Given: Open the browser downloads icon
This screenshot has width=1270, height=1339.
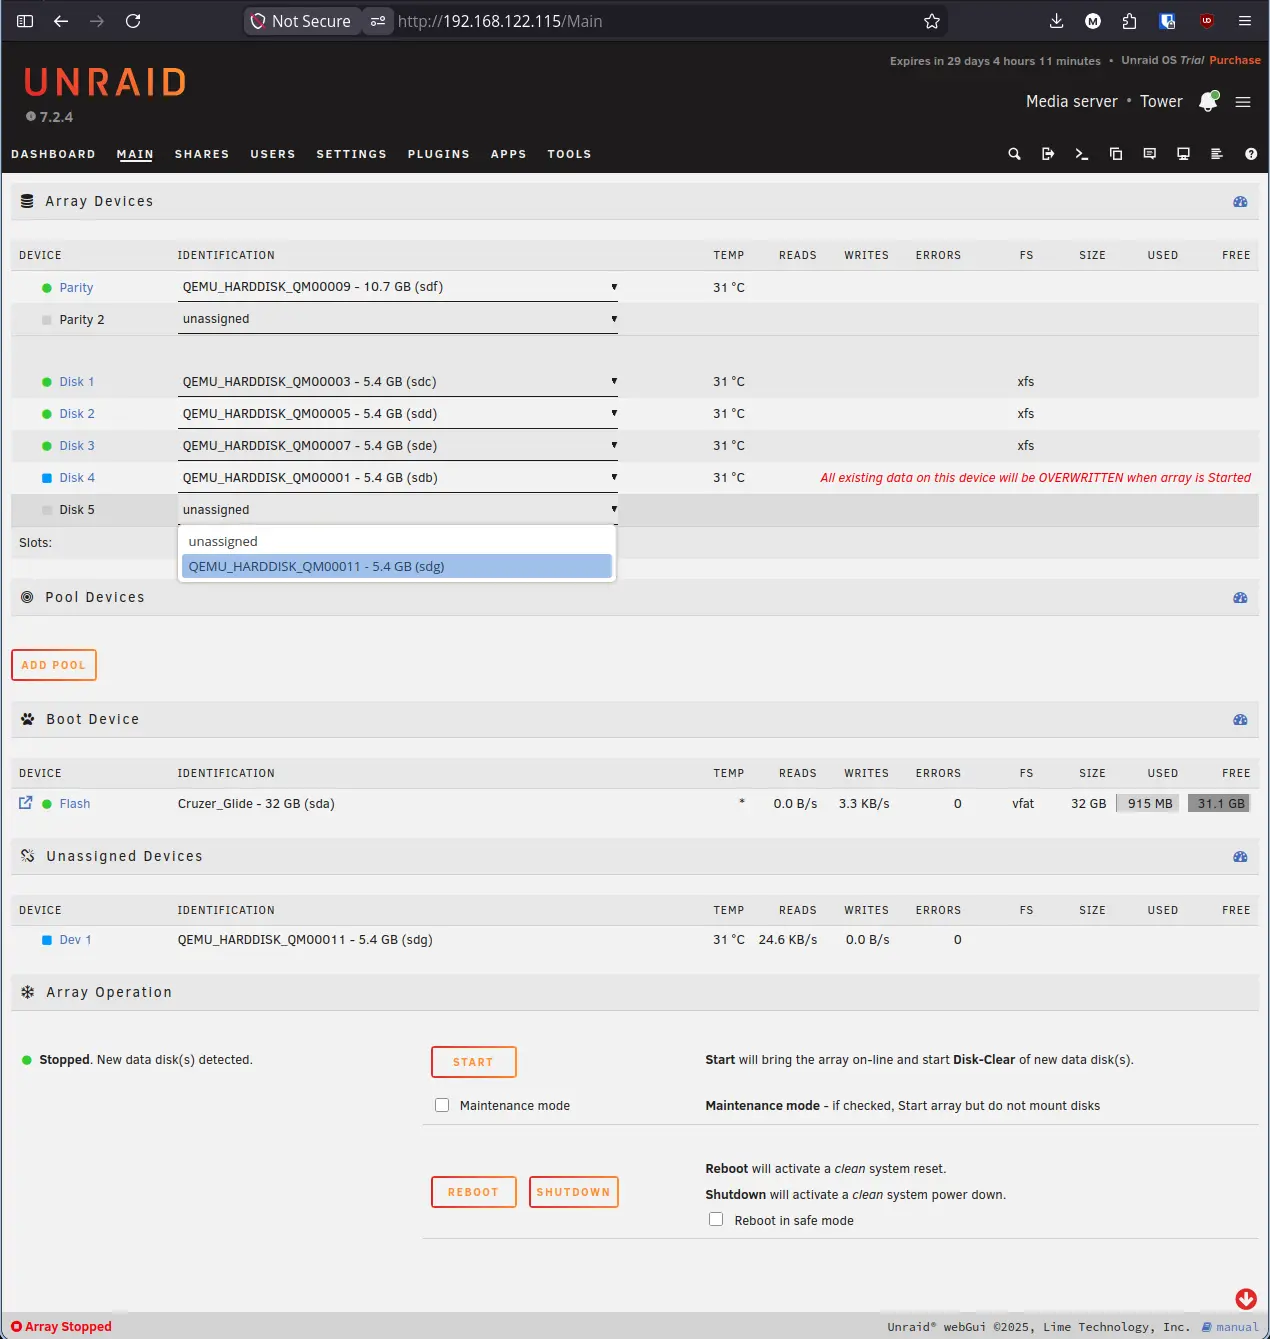Looking at the screenshot, I should 1056,21.
